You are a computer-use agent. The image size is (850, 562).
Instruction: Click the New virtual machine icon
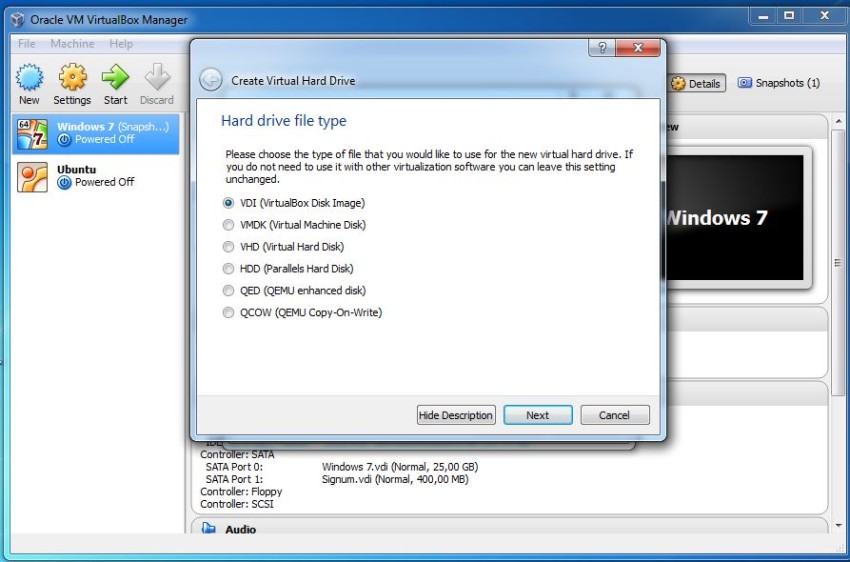pyautogui.click(x=29, y=77)
